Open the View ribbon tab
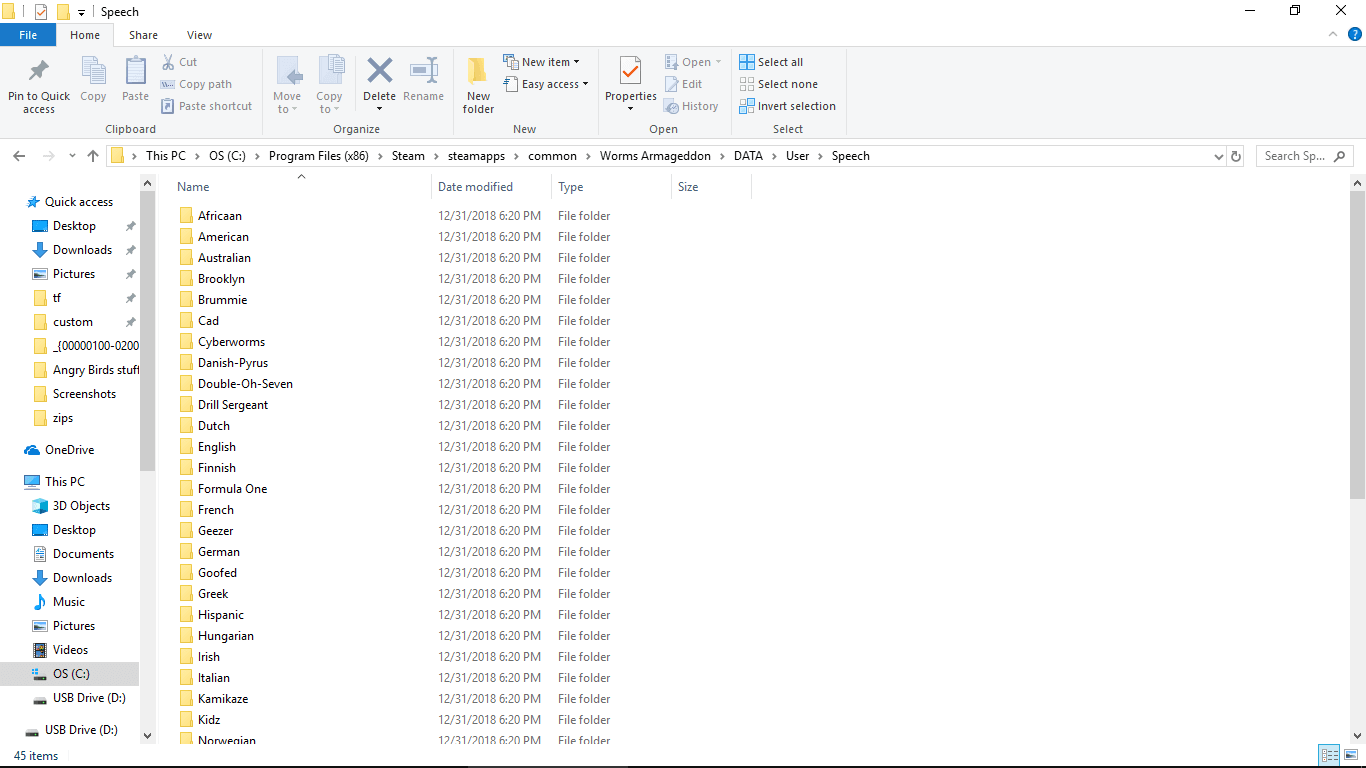The image size is (1366, 768). tap(199, 35)
